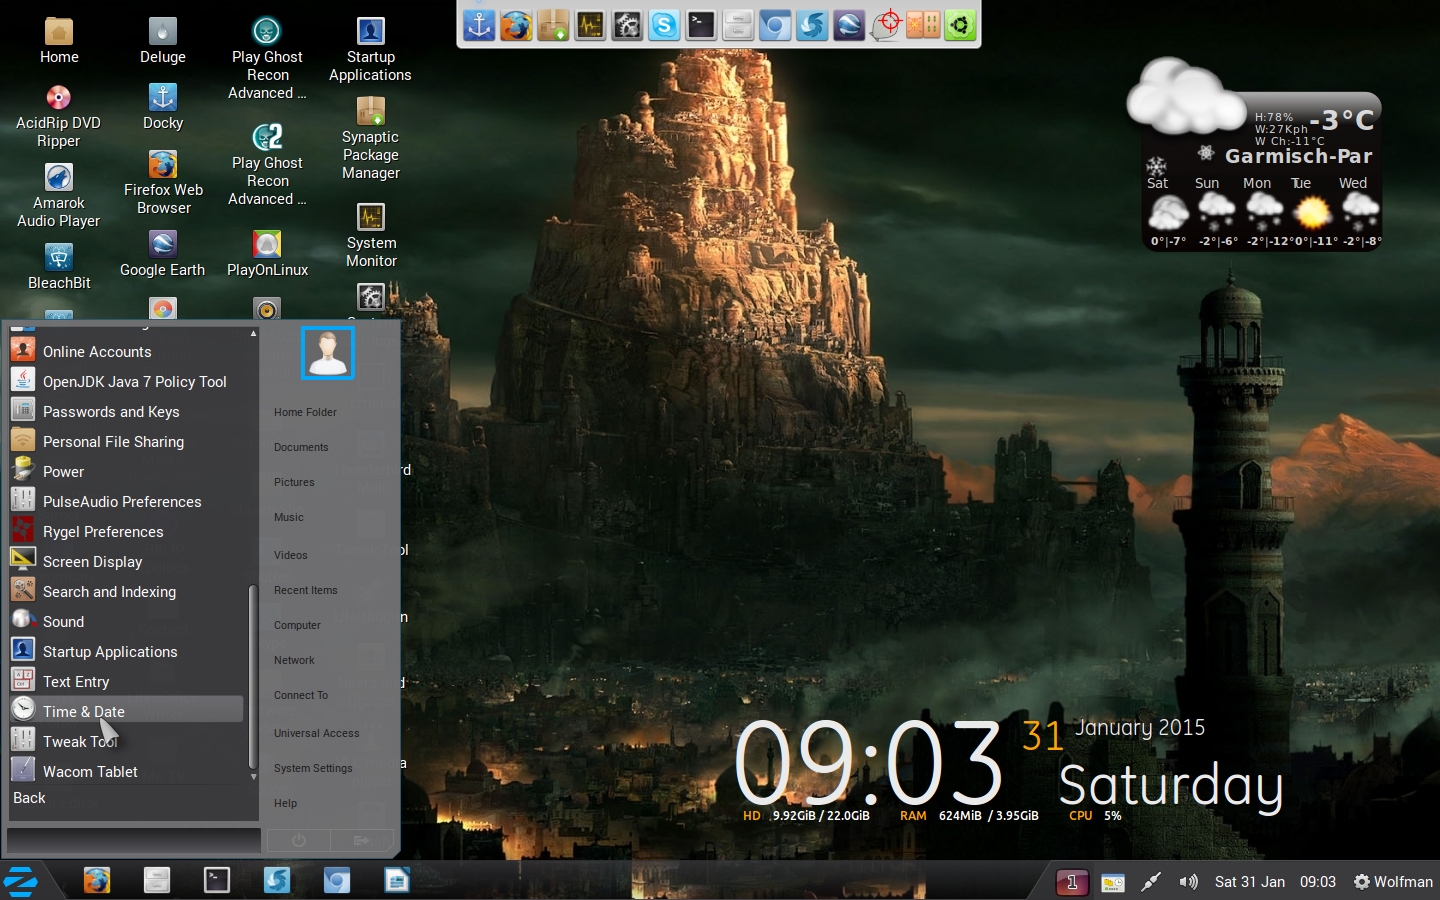This screenshot has width=1440, height=900.
Task: Open the PlayOnLinux desktop icon
Action: (x=267, y=254)
